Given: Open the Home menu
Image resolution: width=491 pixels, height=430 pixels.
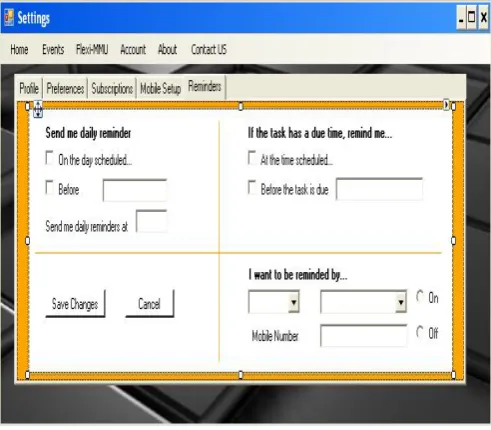Looking at the screenshot, I should coord(19,50).
